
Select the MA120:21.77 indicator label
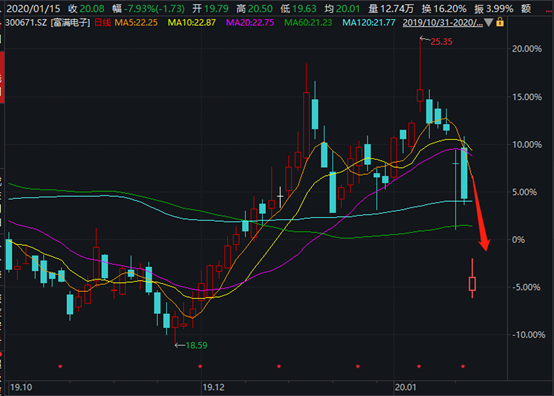coord(369,23)
